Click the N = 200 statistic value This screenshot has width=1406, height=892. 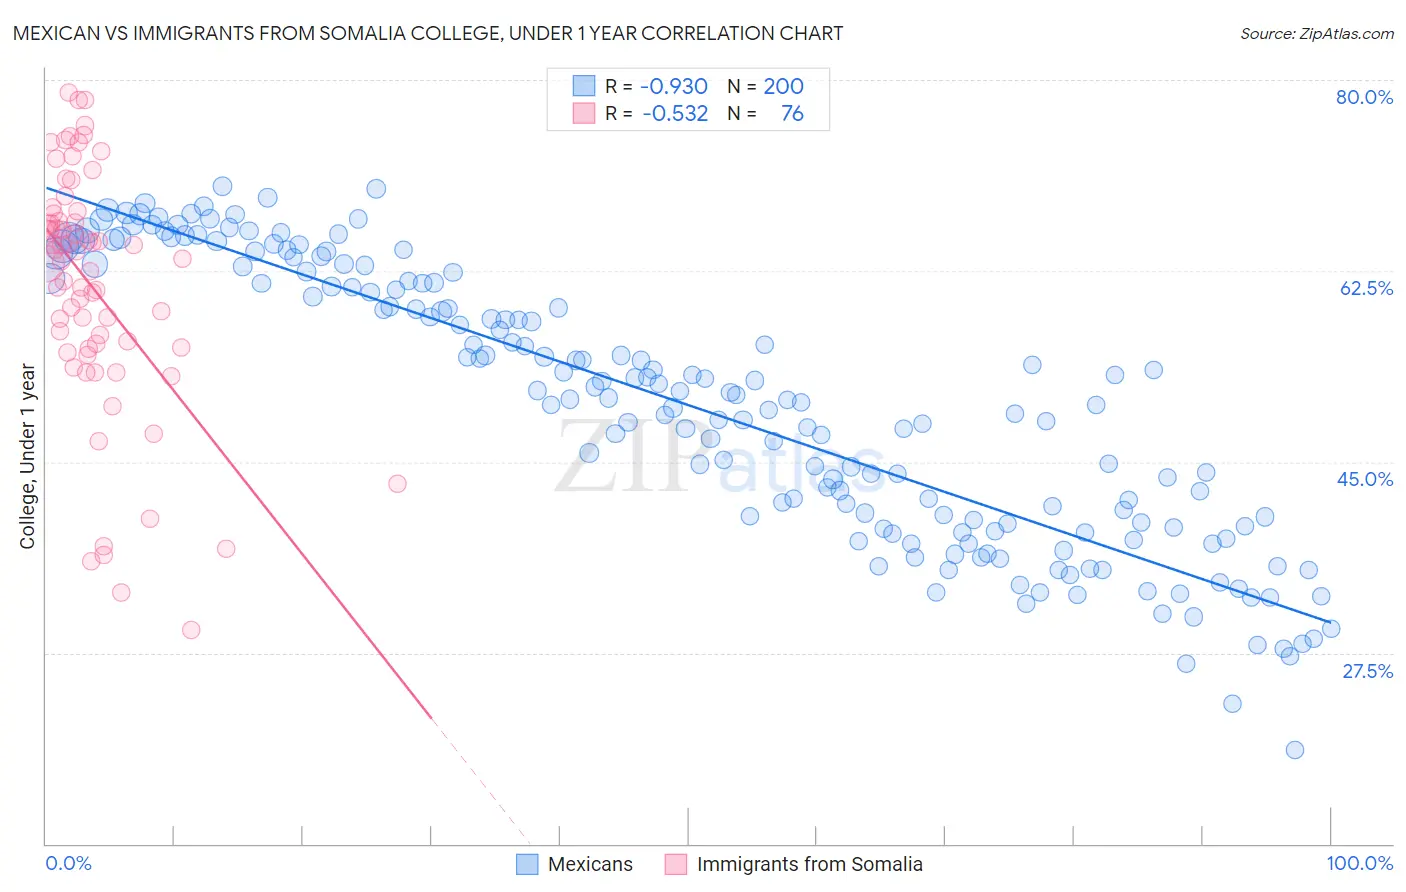click(765, 86)
